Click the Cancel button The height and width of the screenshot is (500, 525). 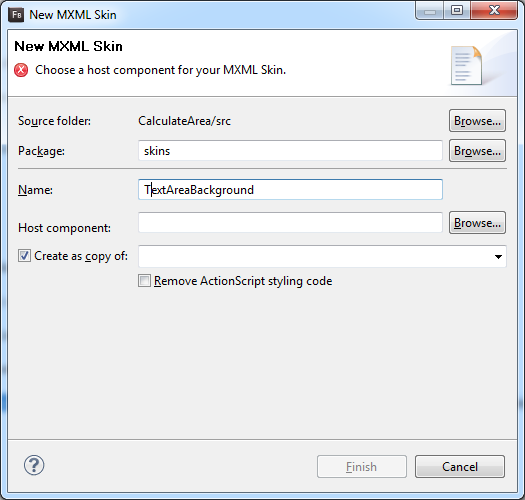coord(460,467)
